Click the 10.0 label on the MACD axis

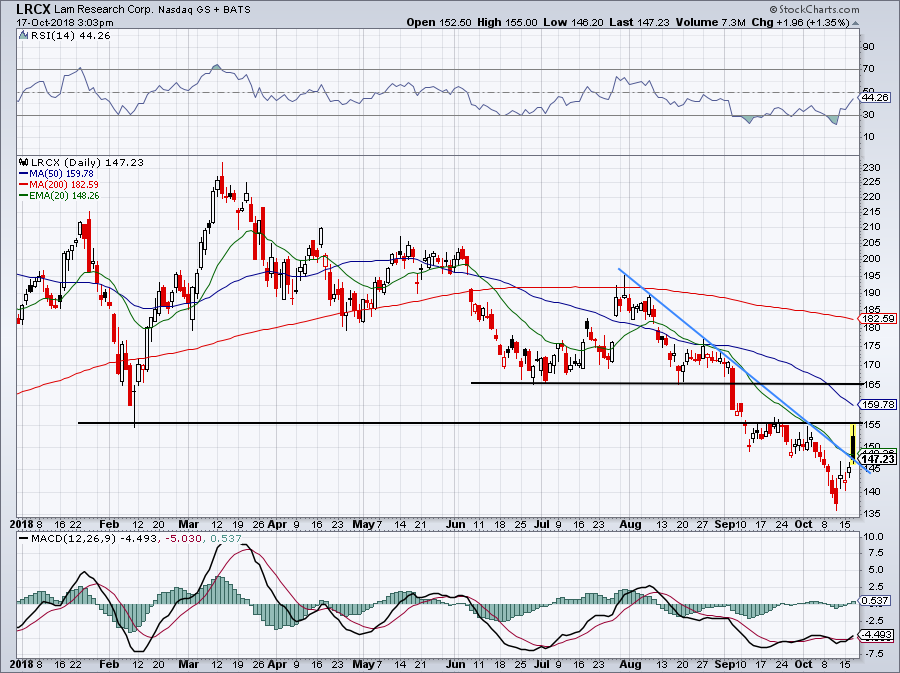873,537
